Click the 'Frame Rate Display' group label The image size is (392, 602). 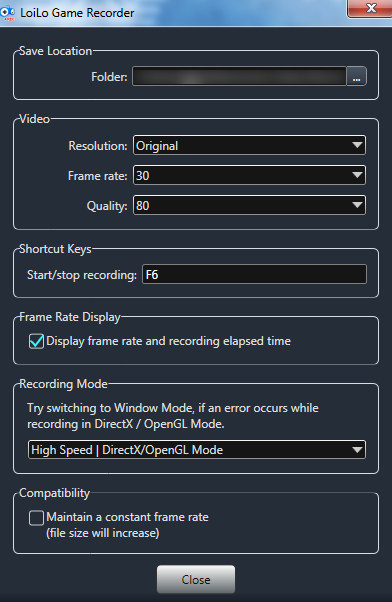pyautogui.click(x=69, y=317)
